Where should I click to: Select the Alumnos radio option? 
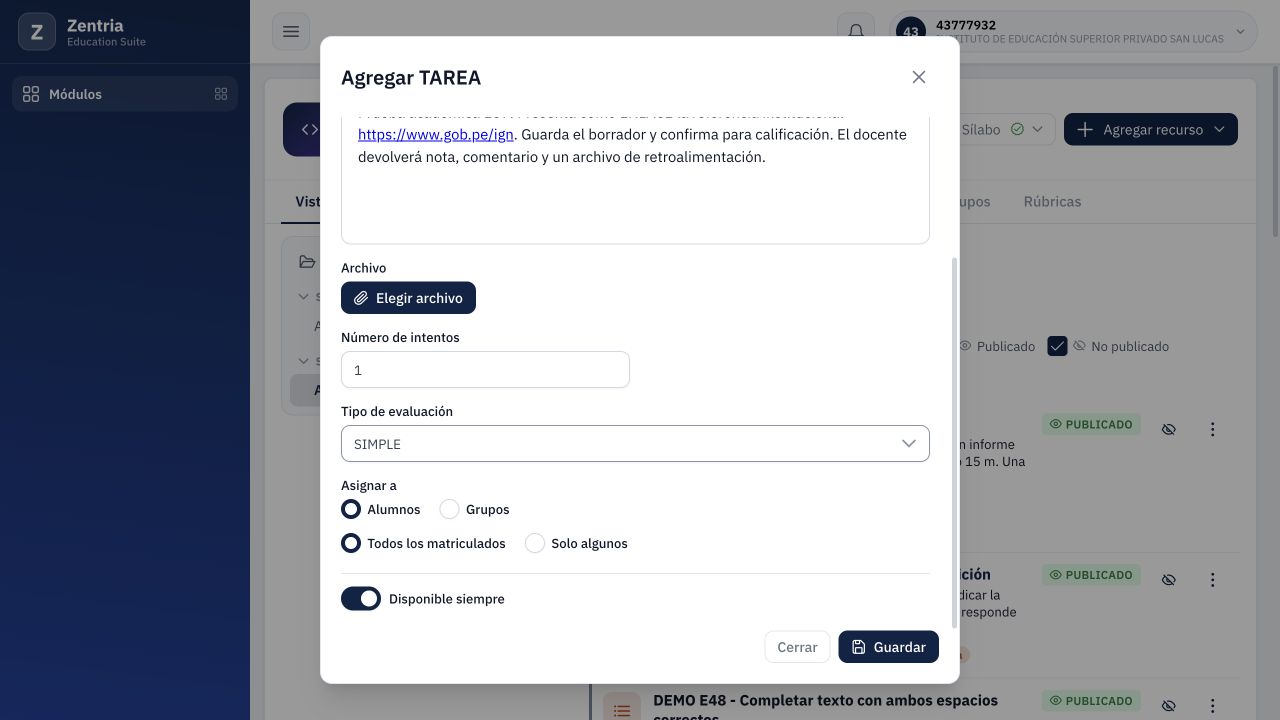[x=351, y=509]
